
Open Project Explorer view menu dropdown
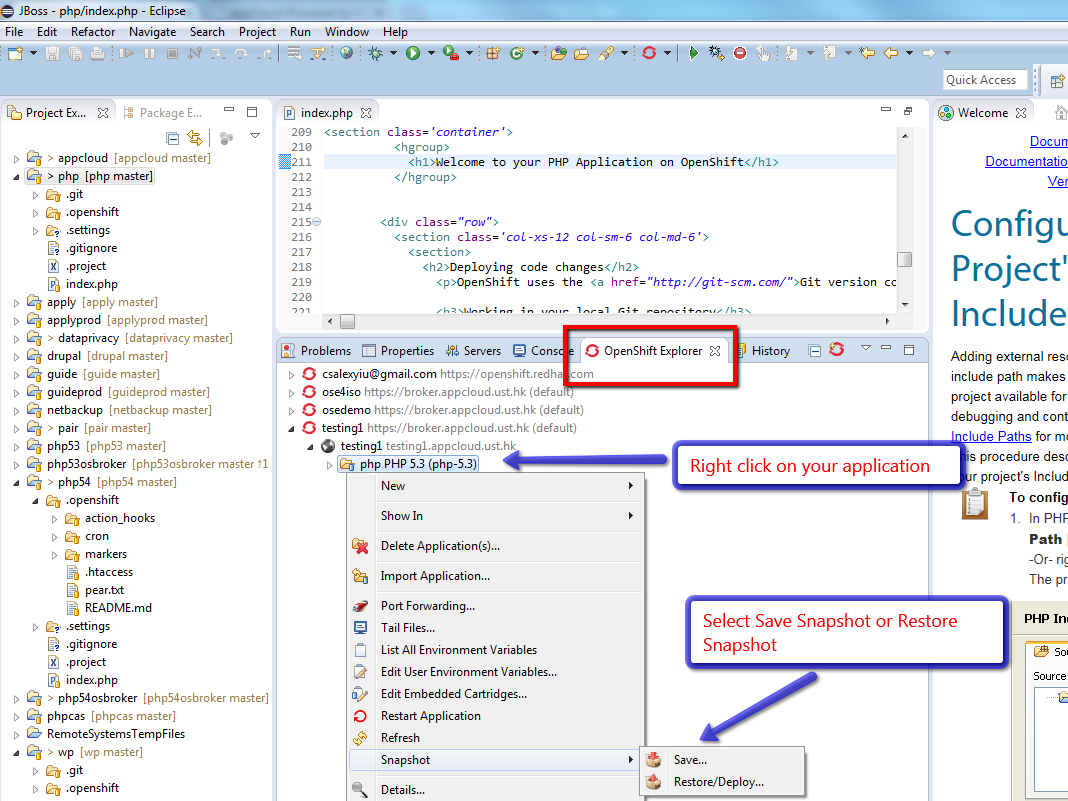coord(255,137)
